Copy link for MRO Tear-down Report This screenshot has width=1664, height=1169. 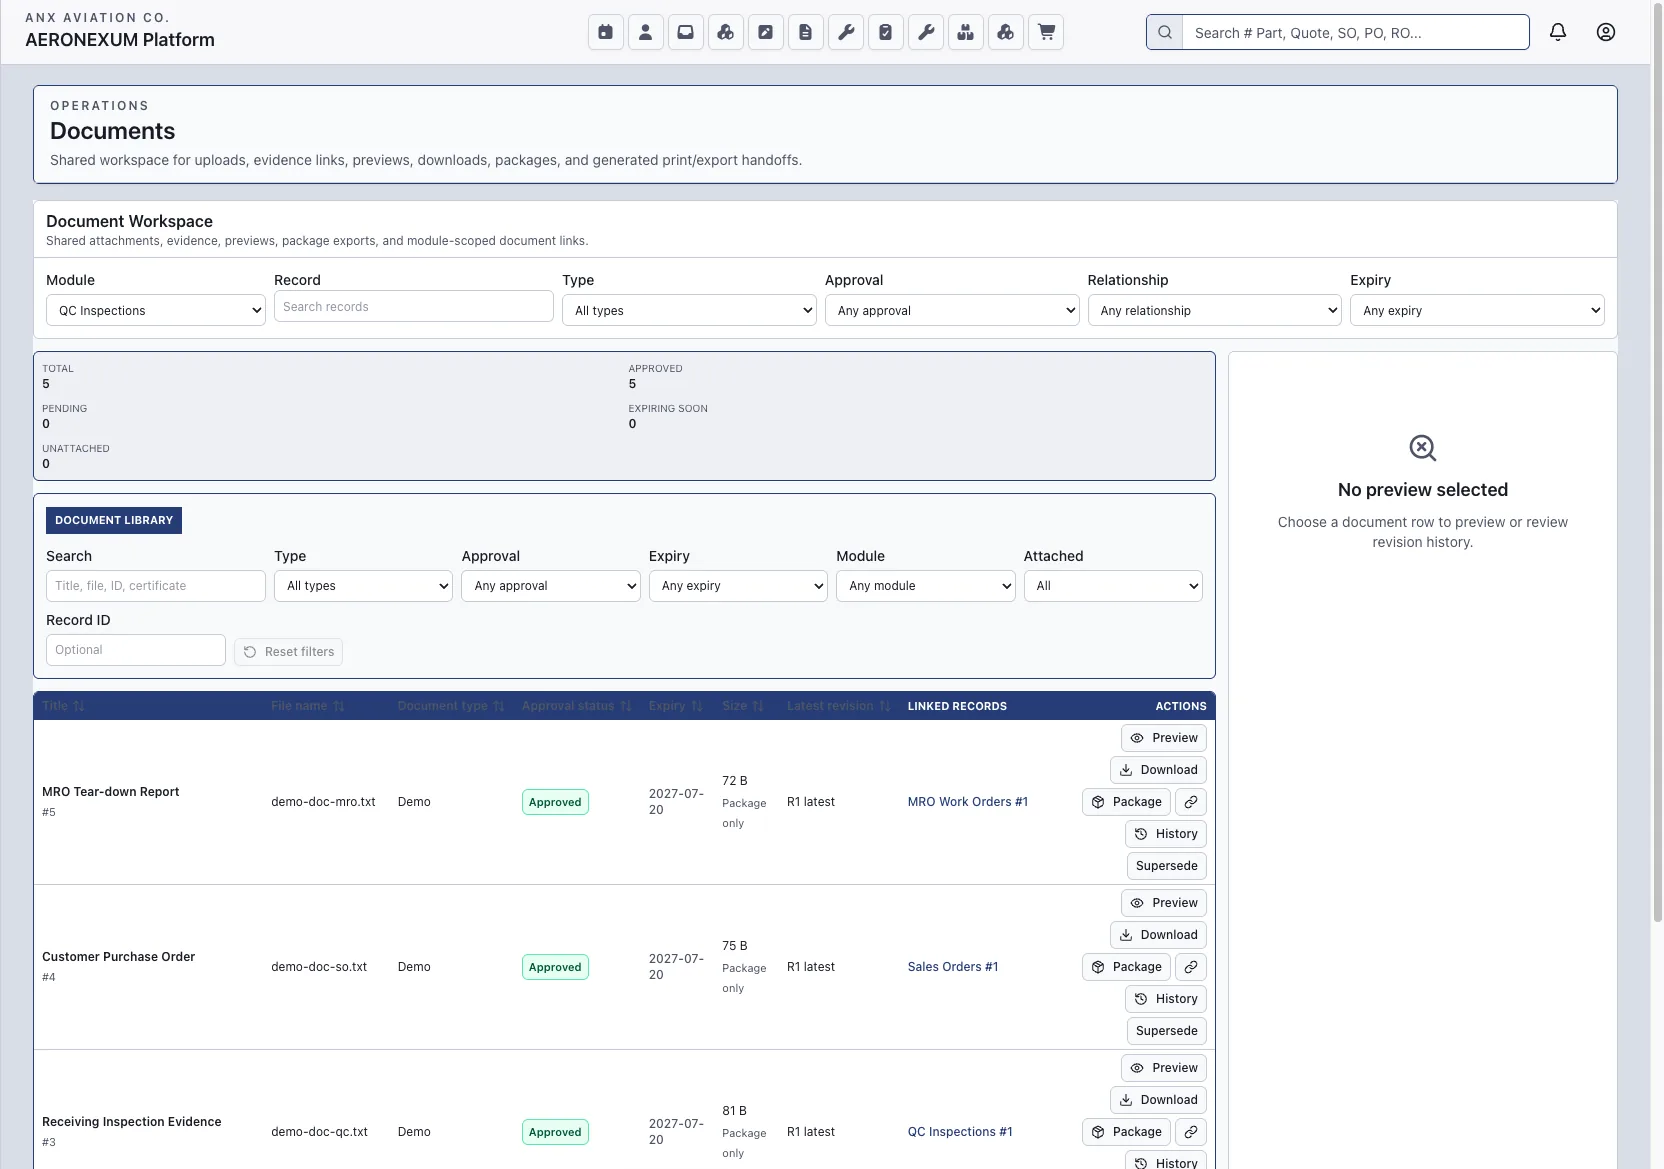(1191, 802)
